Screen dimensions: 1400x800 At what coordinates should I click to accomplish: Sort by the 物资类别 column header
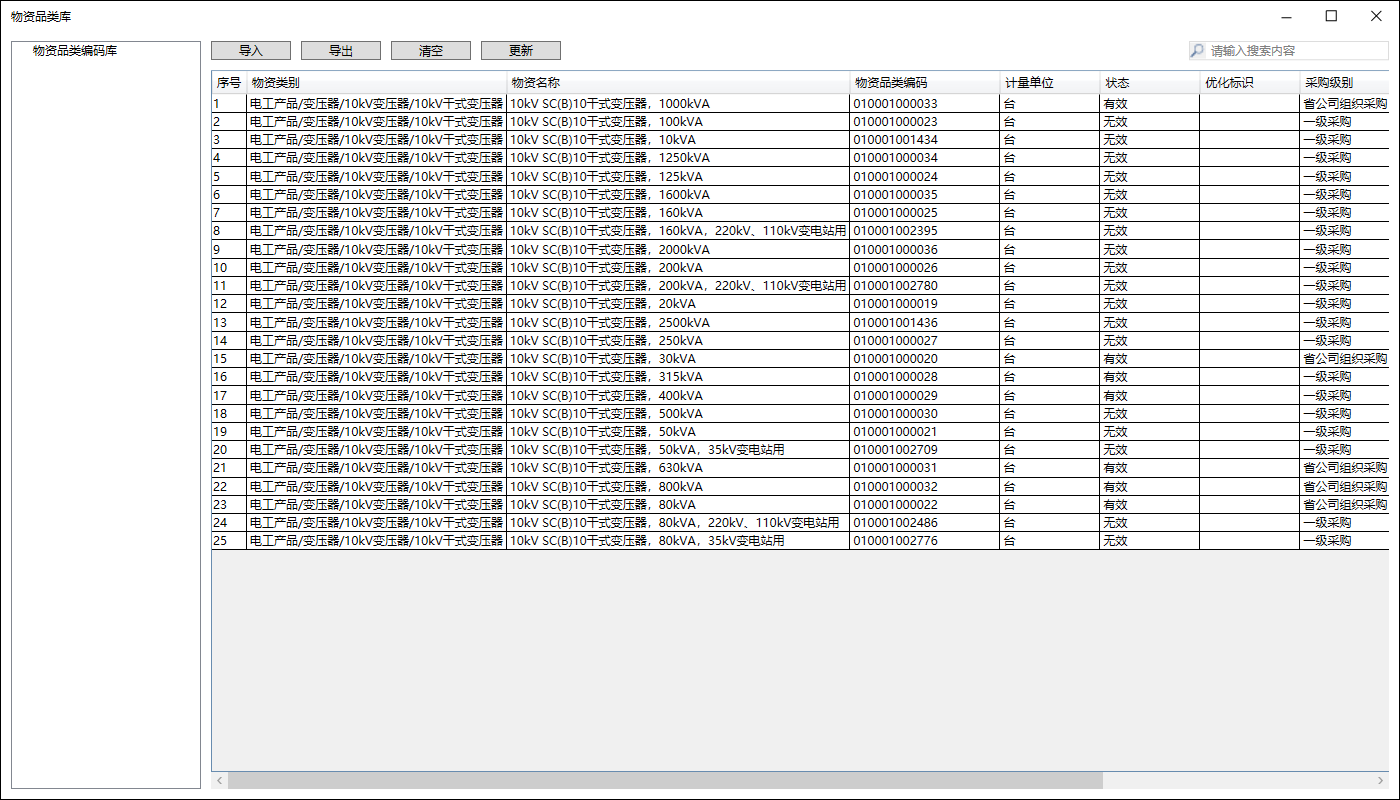376,83
